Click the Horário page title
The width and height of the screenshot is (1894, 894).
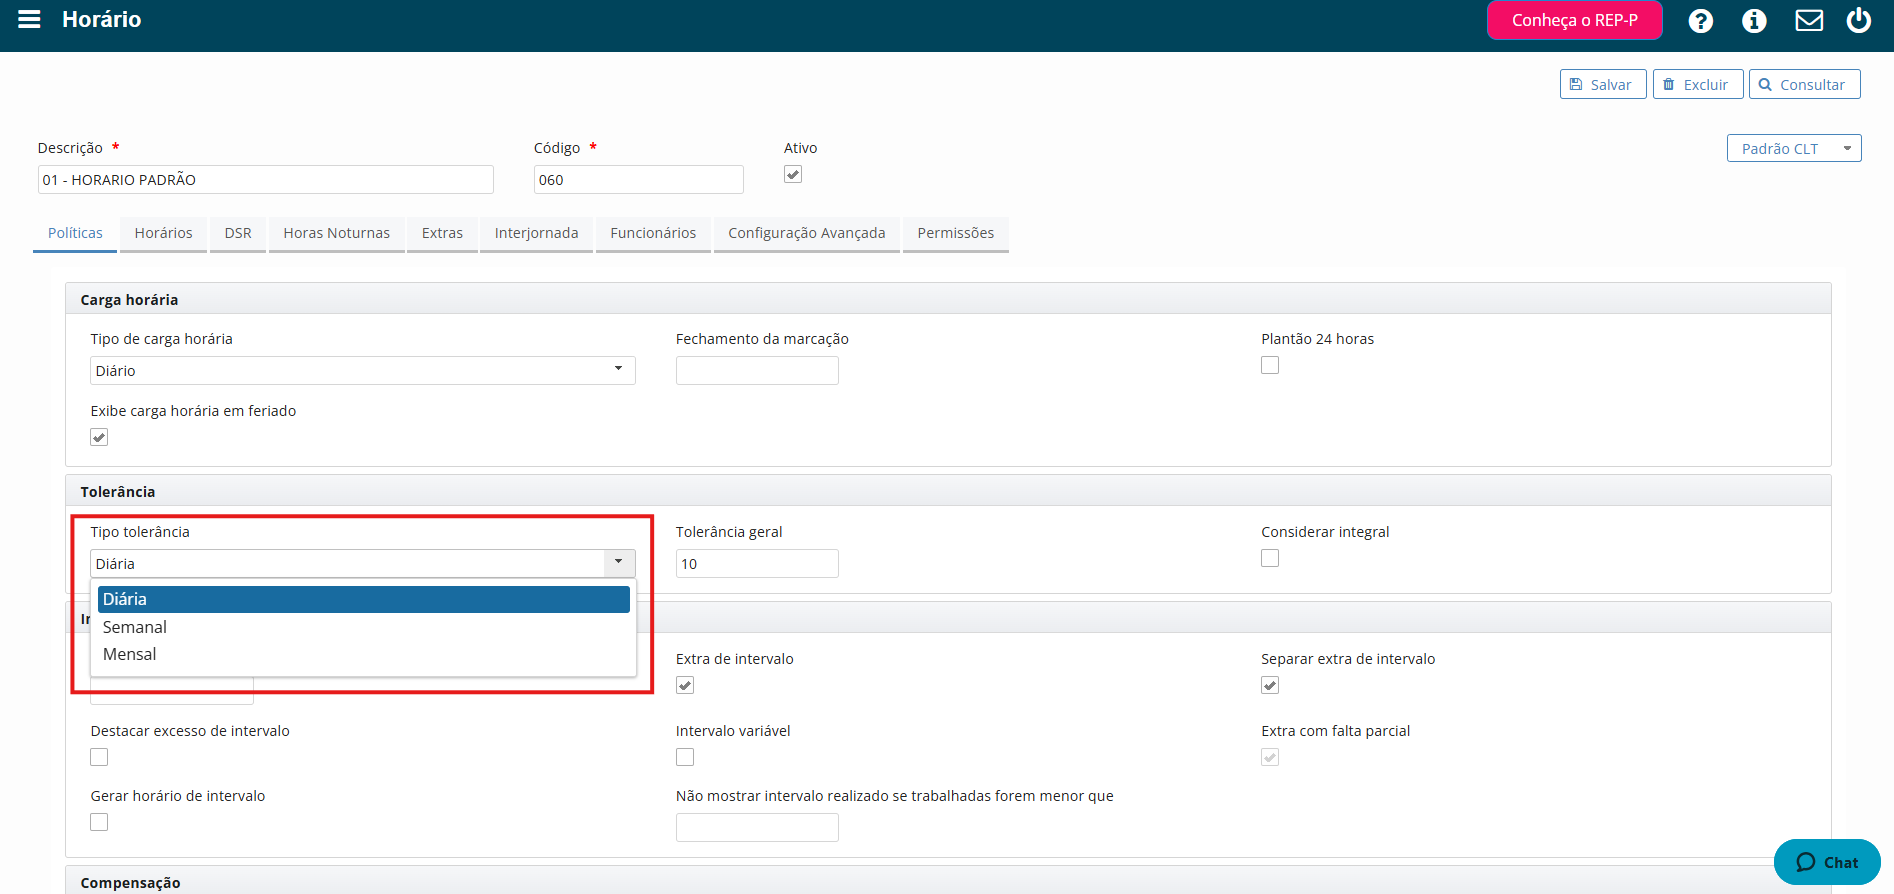(x=102, y=19)
